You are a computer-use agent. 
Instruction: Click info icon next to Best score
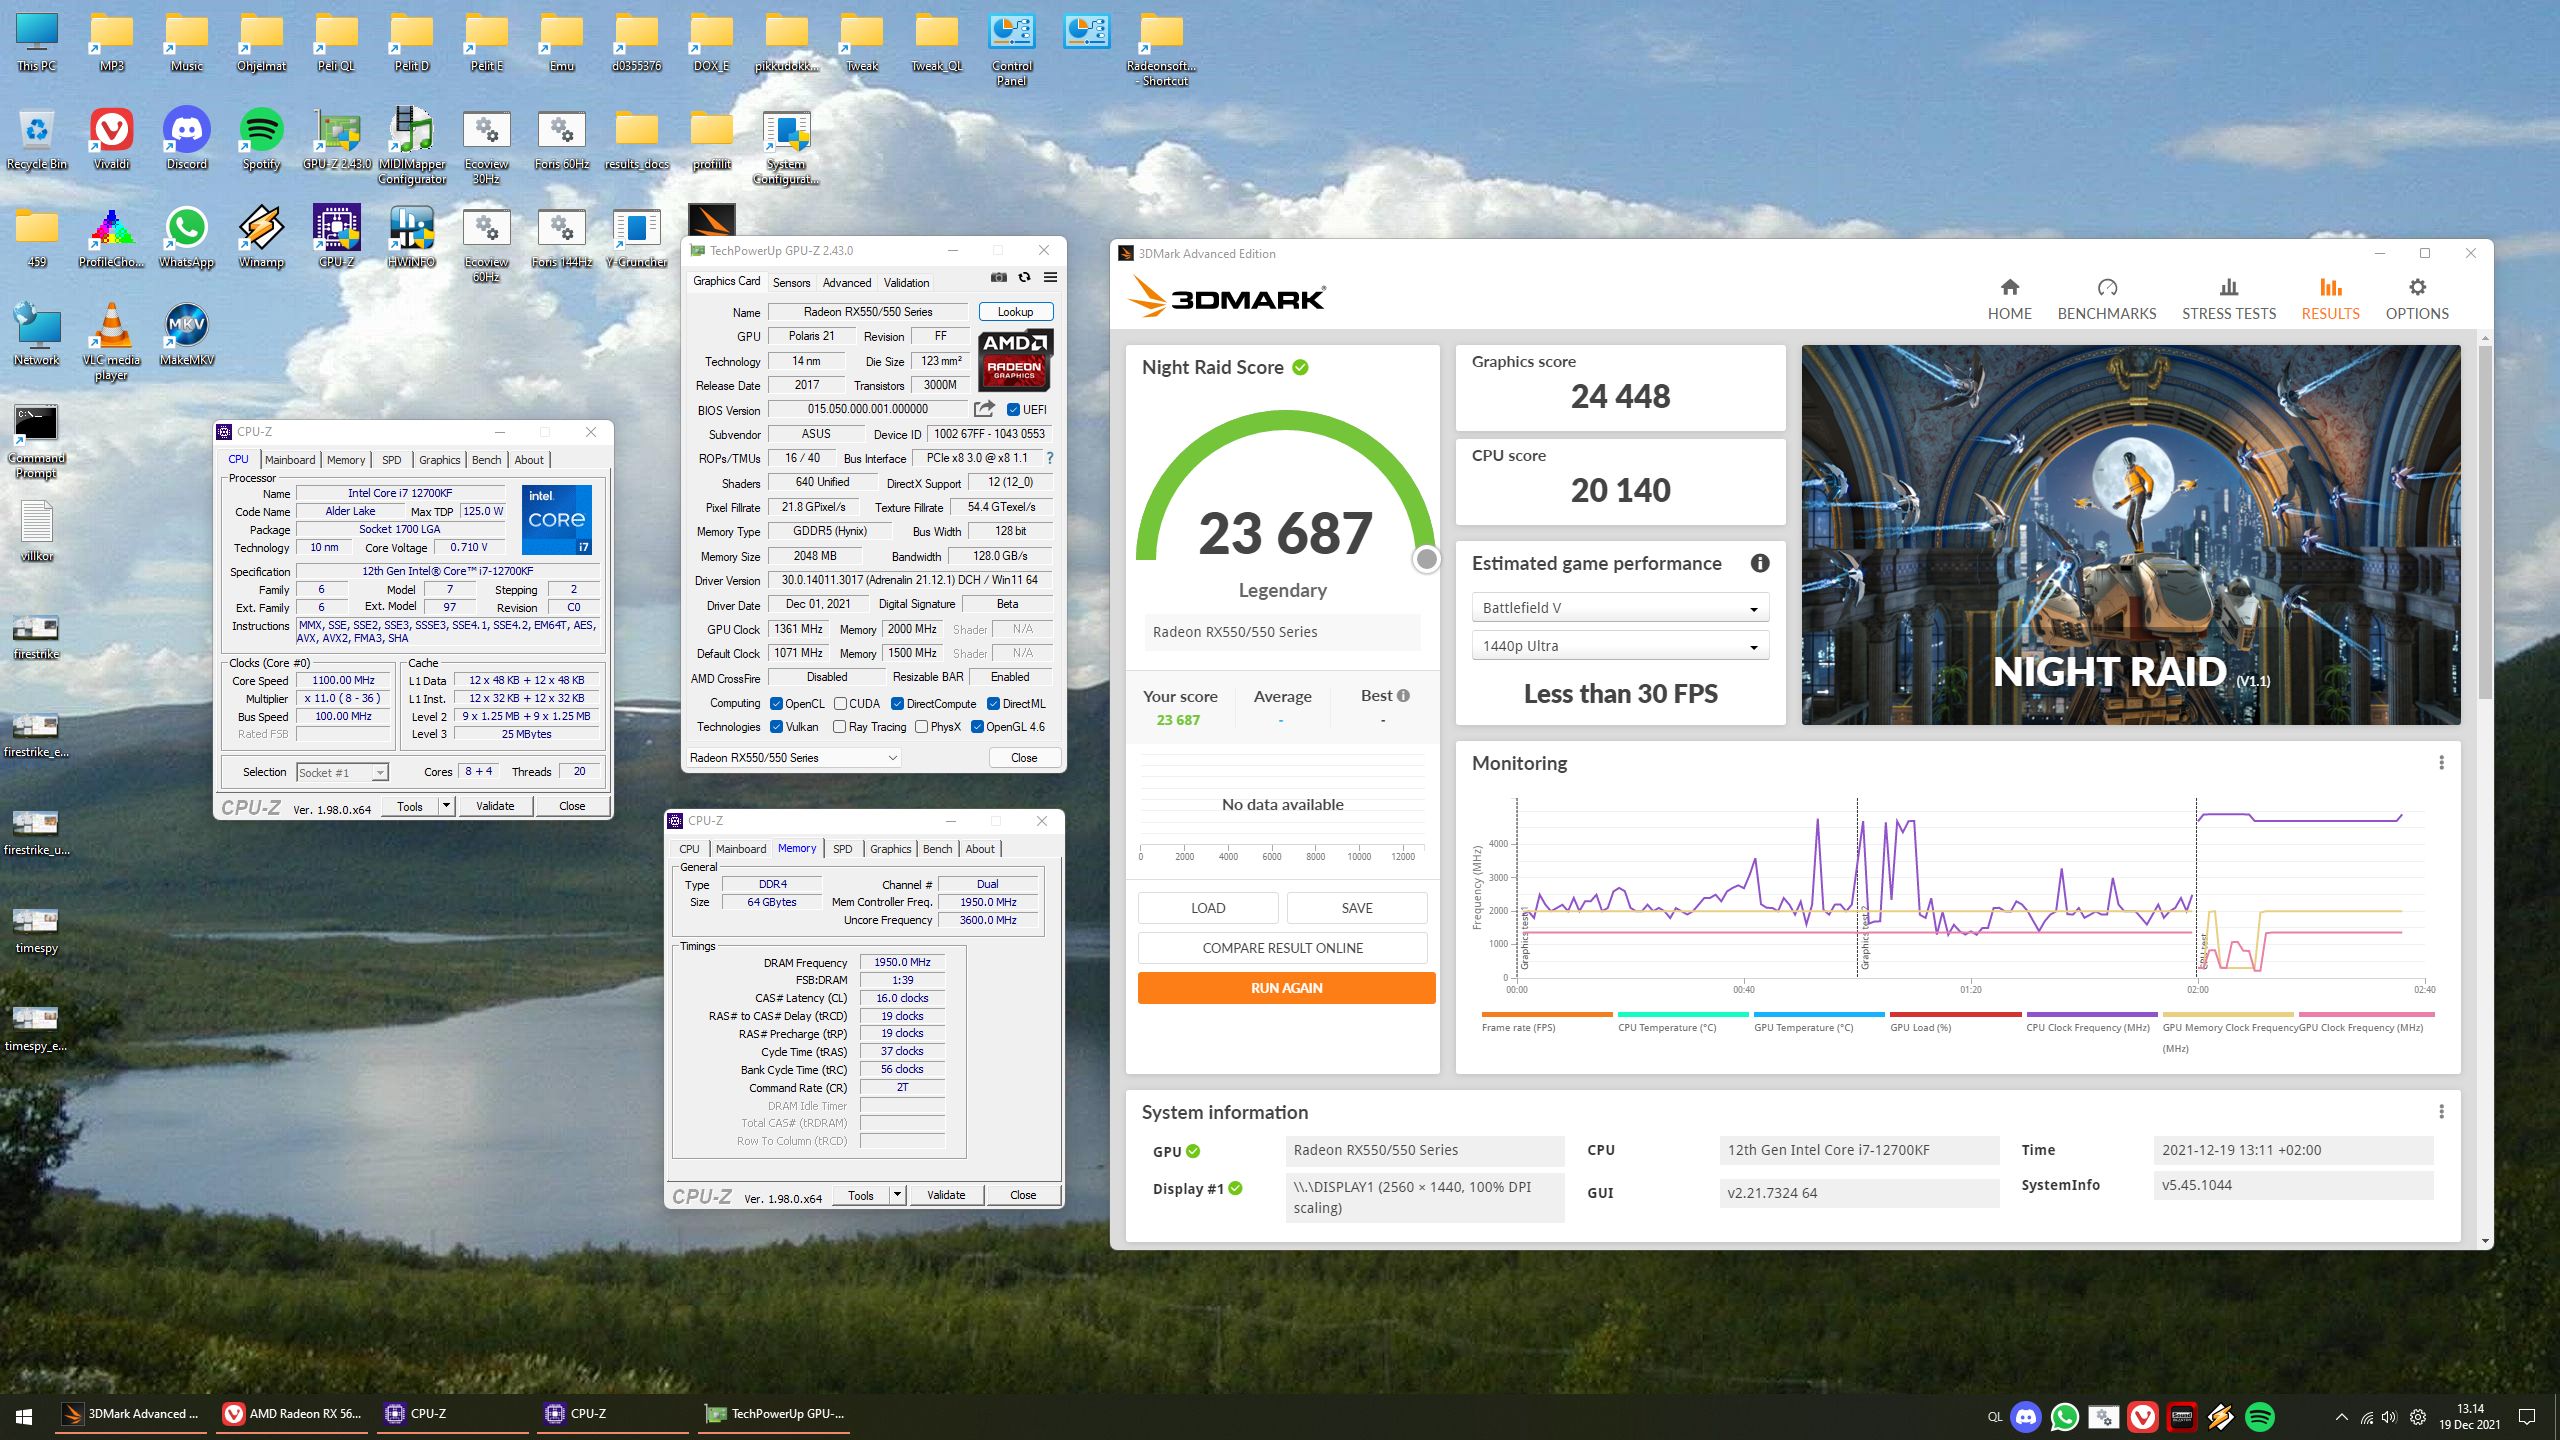(x=1403, y=696)
